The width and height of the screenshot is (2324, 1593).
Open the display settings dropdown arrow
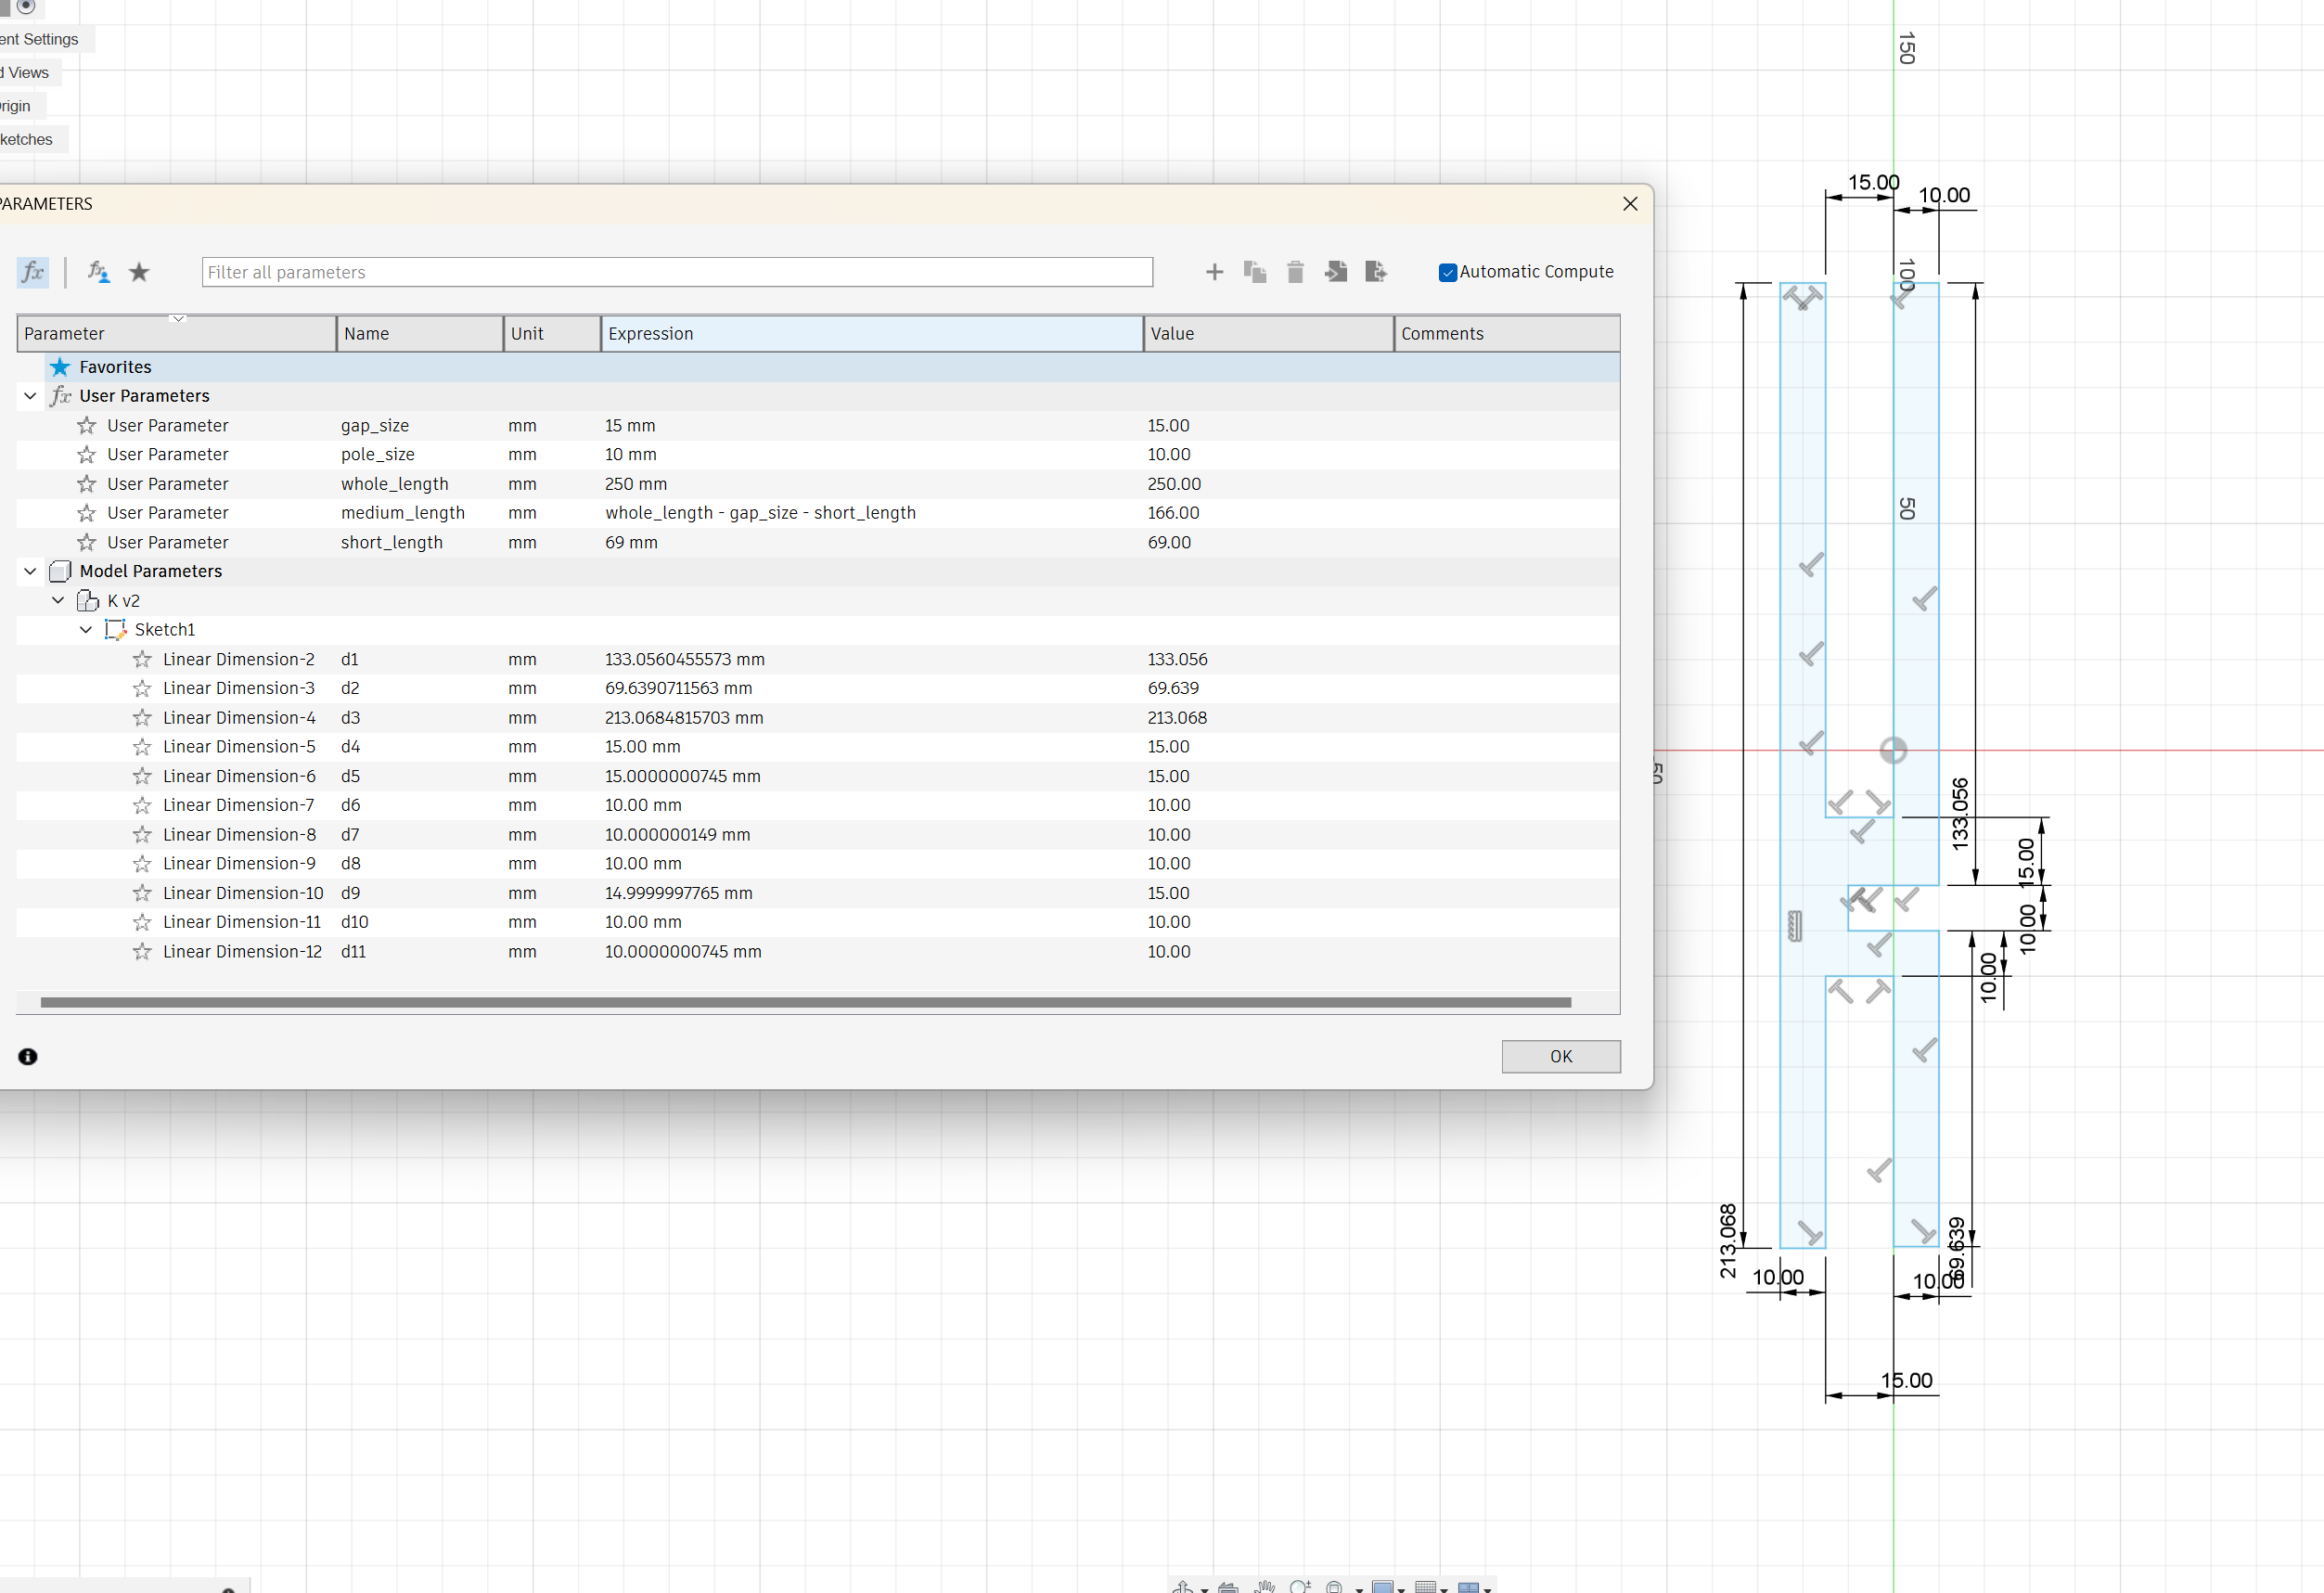point(1401,1589)
